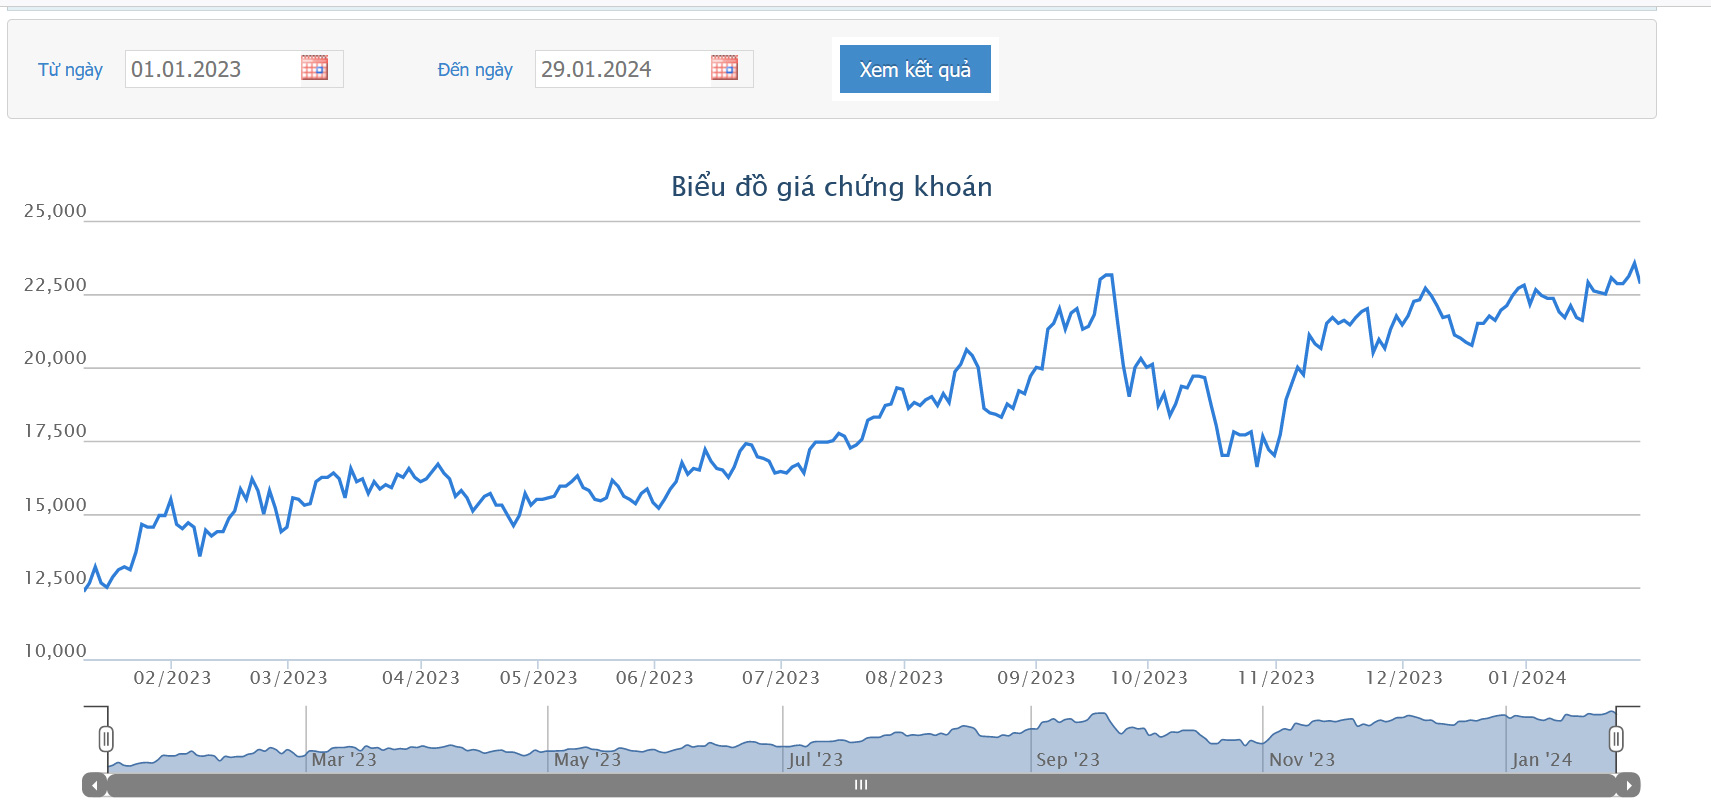
Task: Click 'Jan '24' marker in navigator
Action: click(1541, 760)
